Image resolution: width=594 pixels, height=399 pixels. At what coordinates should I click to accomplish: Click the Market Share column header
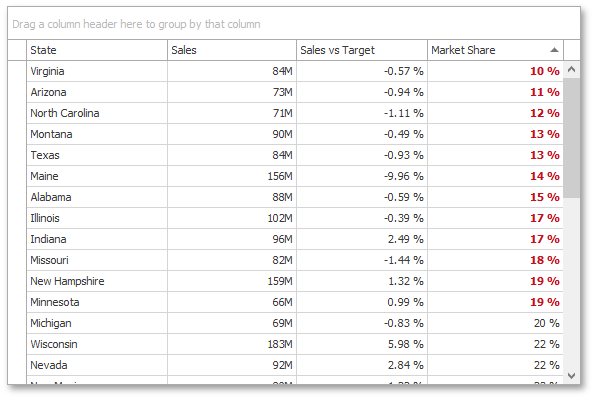496,50
